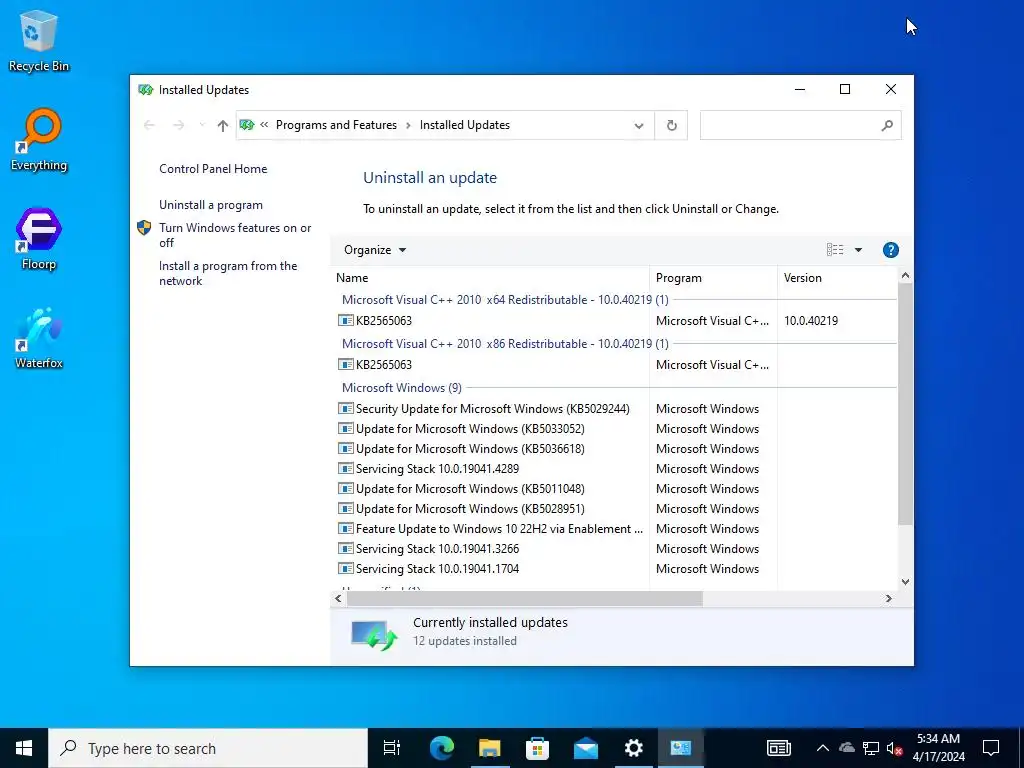Viewport: 1024px width, 768px height.
Task: Select Update for Microsoft Windows (KB5028951)
Action: pos(470,509)
